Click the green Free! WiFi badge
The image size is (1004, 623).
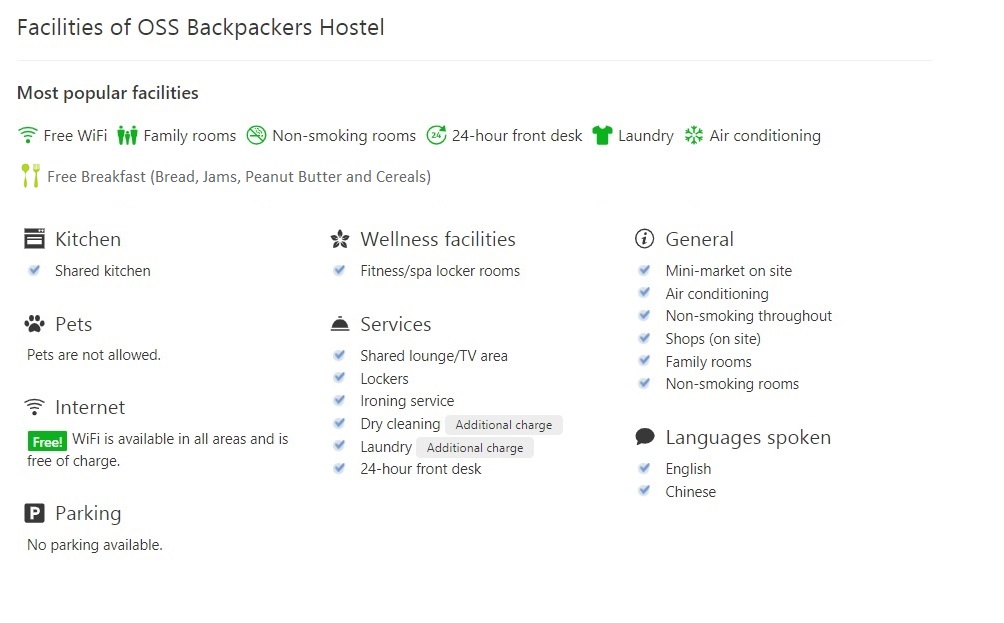[47, 441]
